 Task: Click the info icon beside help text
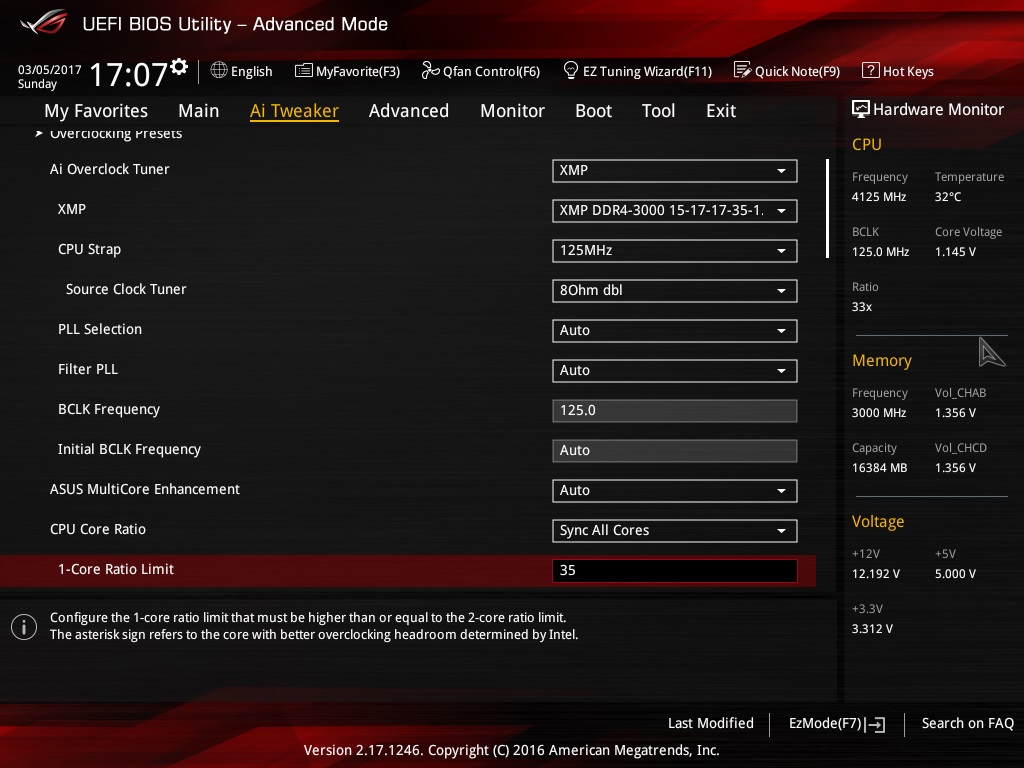coord(24,627)
